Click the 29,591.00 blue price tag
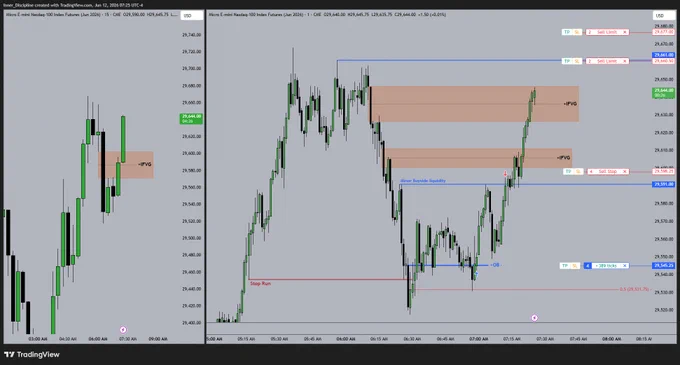This screenshot has width=680, height=365. coord(664,184)
